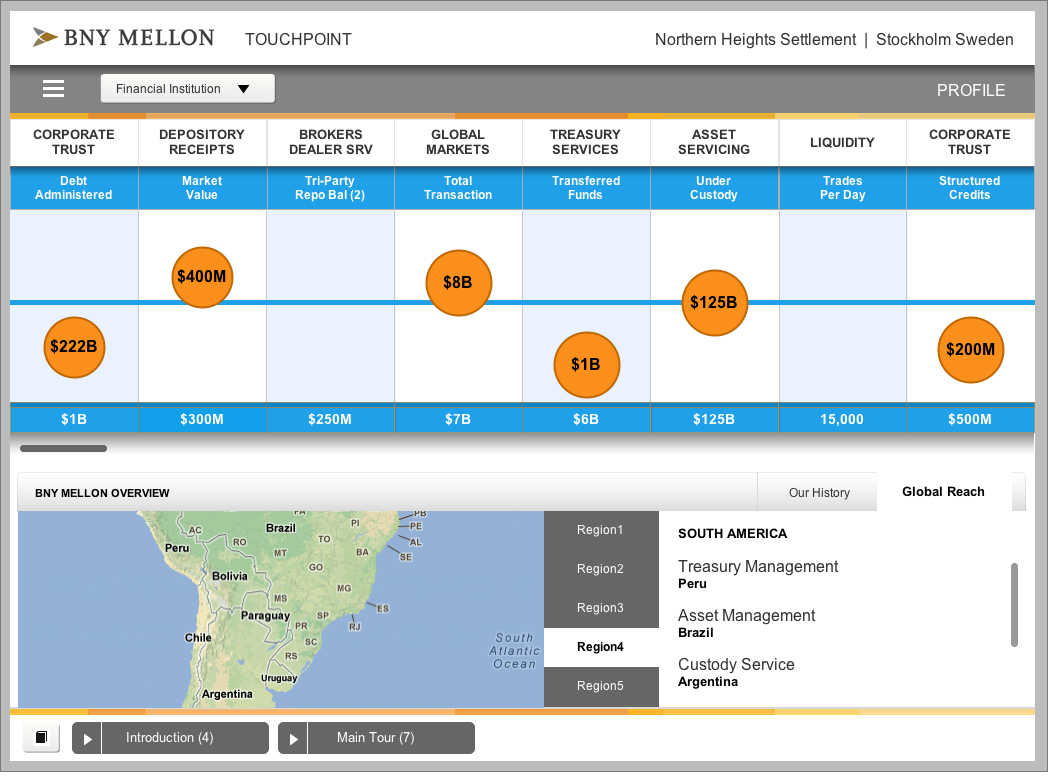Screen dimensions: 1055x779
Task: Click the Treasury Management Peru entry
Action: [x=758, y=574]
